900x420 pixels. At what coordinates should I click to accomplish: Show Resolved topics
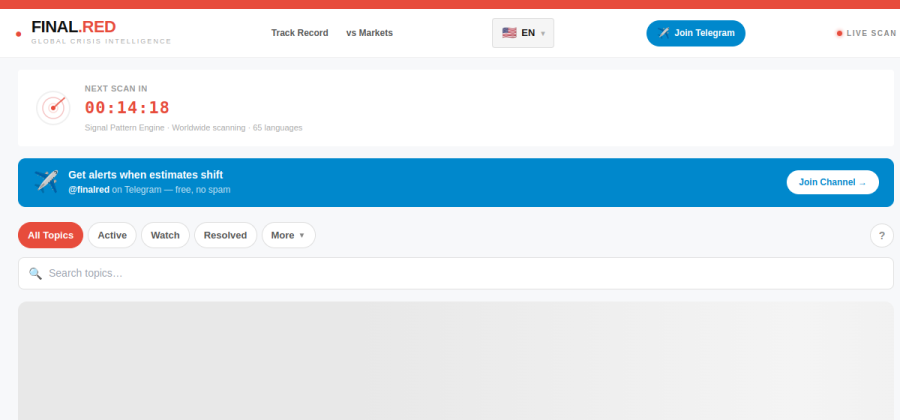[x=225, y=235]
